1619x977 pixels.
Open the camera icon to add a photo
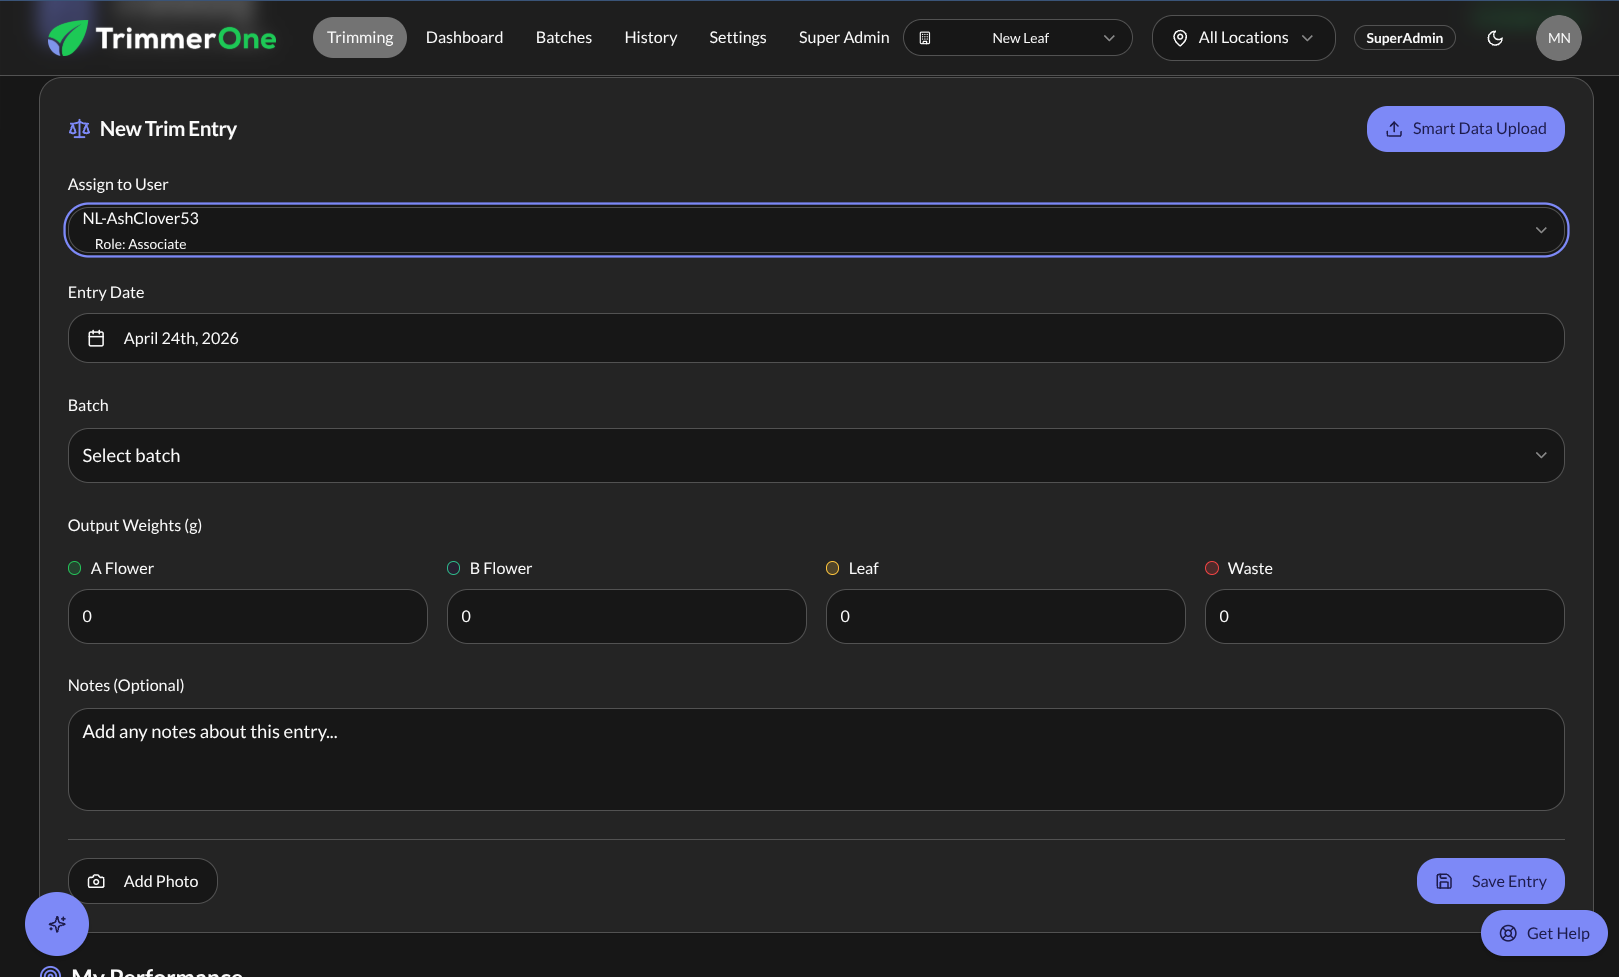(x=96, y=880)
